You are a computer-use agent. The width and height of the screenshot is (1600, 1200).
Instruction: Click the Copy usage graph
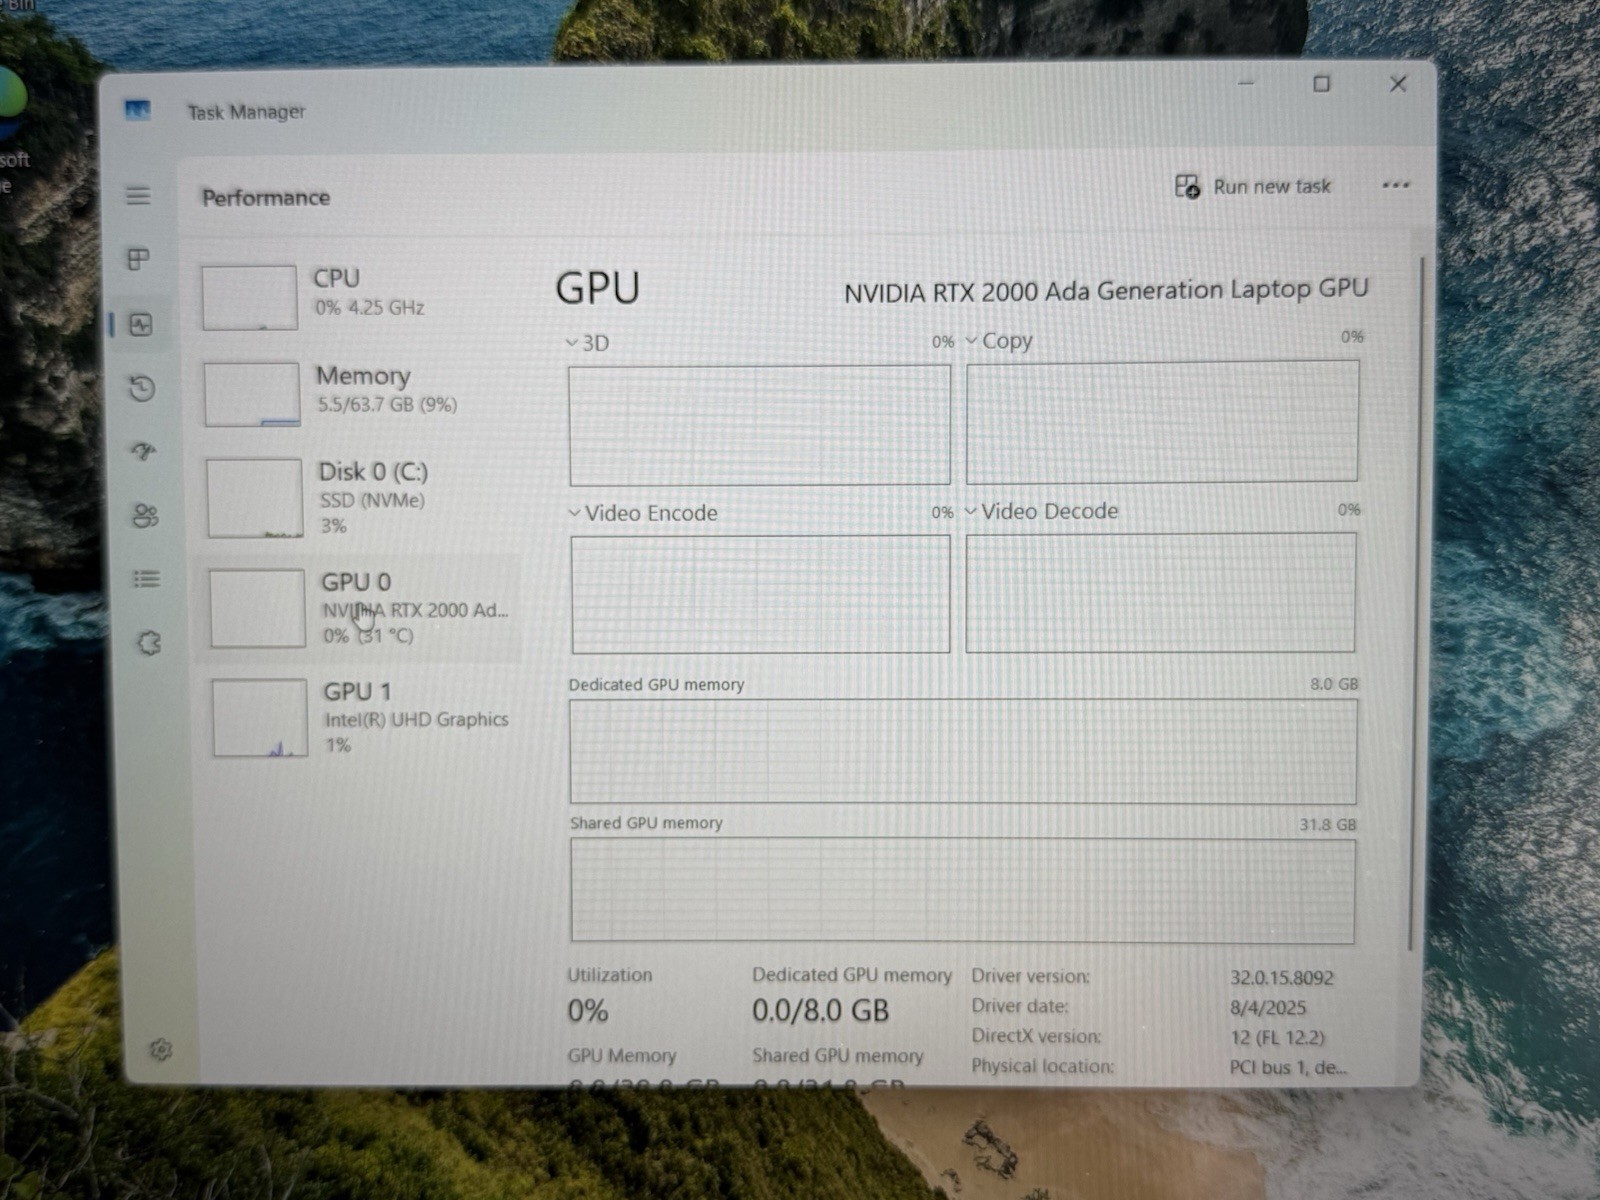1162,421
